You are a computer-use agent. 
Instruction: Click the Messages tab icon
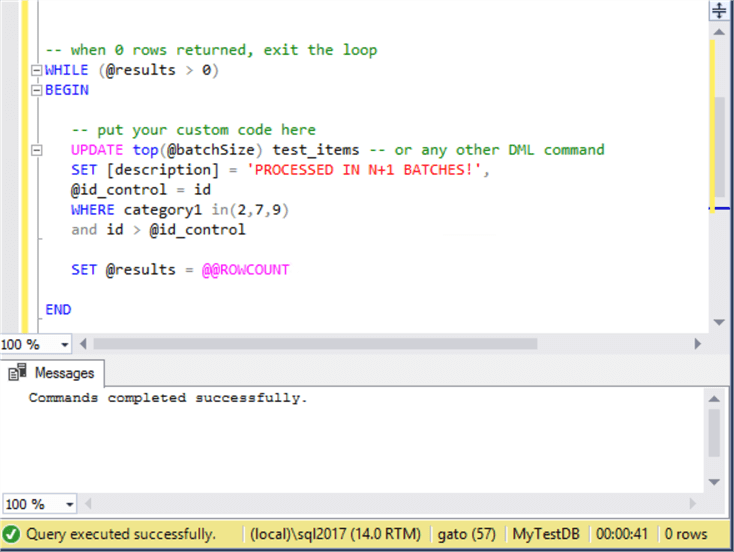[x=18, y=373]
